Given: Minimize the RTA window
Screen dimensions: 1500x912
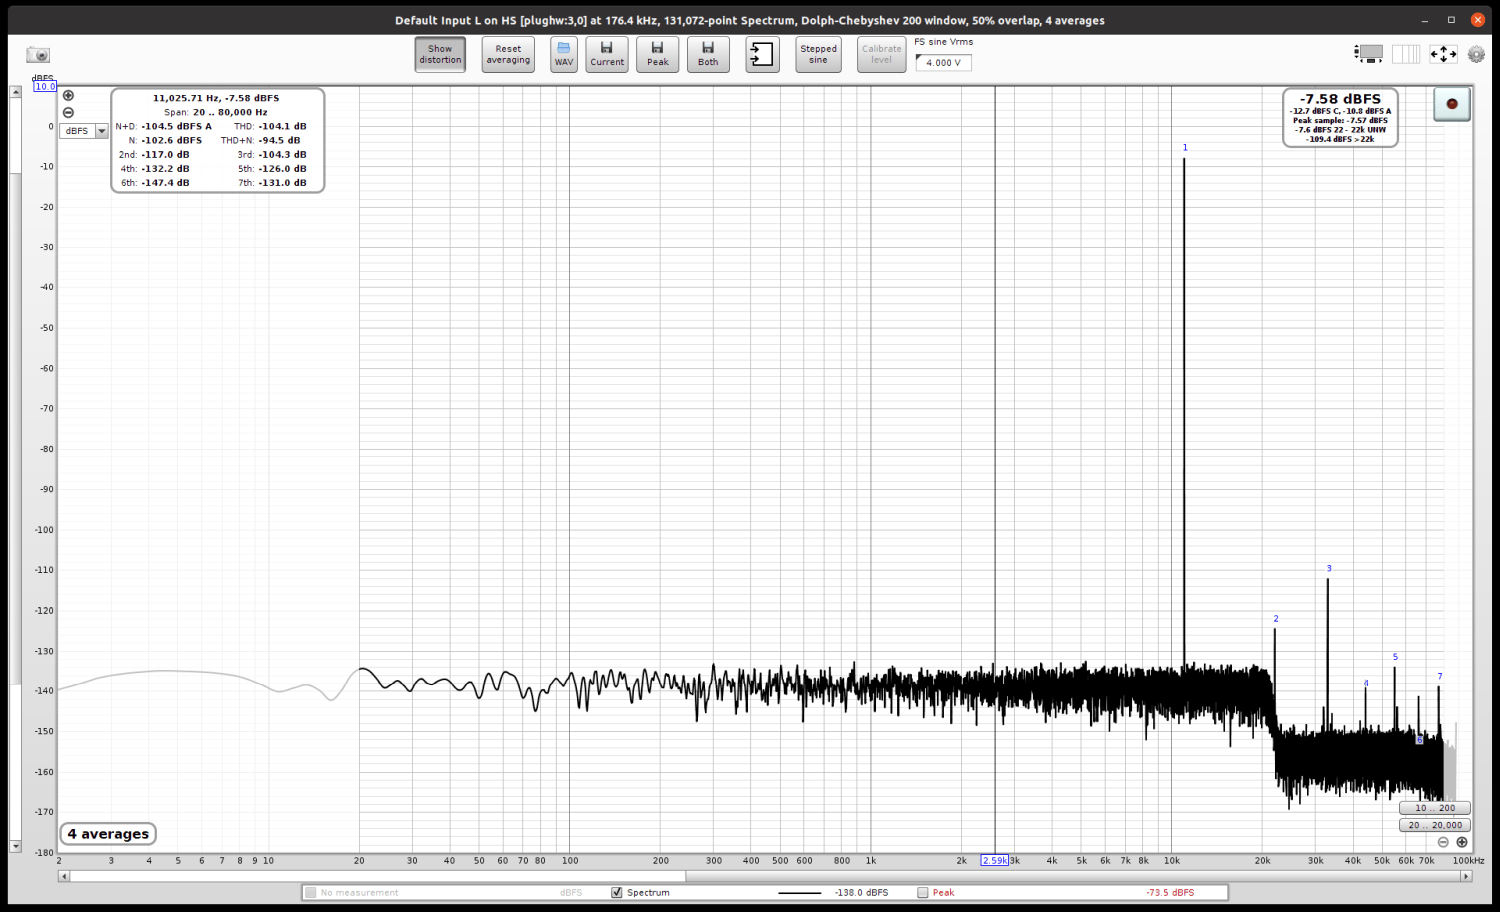Looking at the screenshot, I should pyautogui.click(x=1425, y=20).
